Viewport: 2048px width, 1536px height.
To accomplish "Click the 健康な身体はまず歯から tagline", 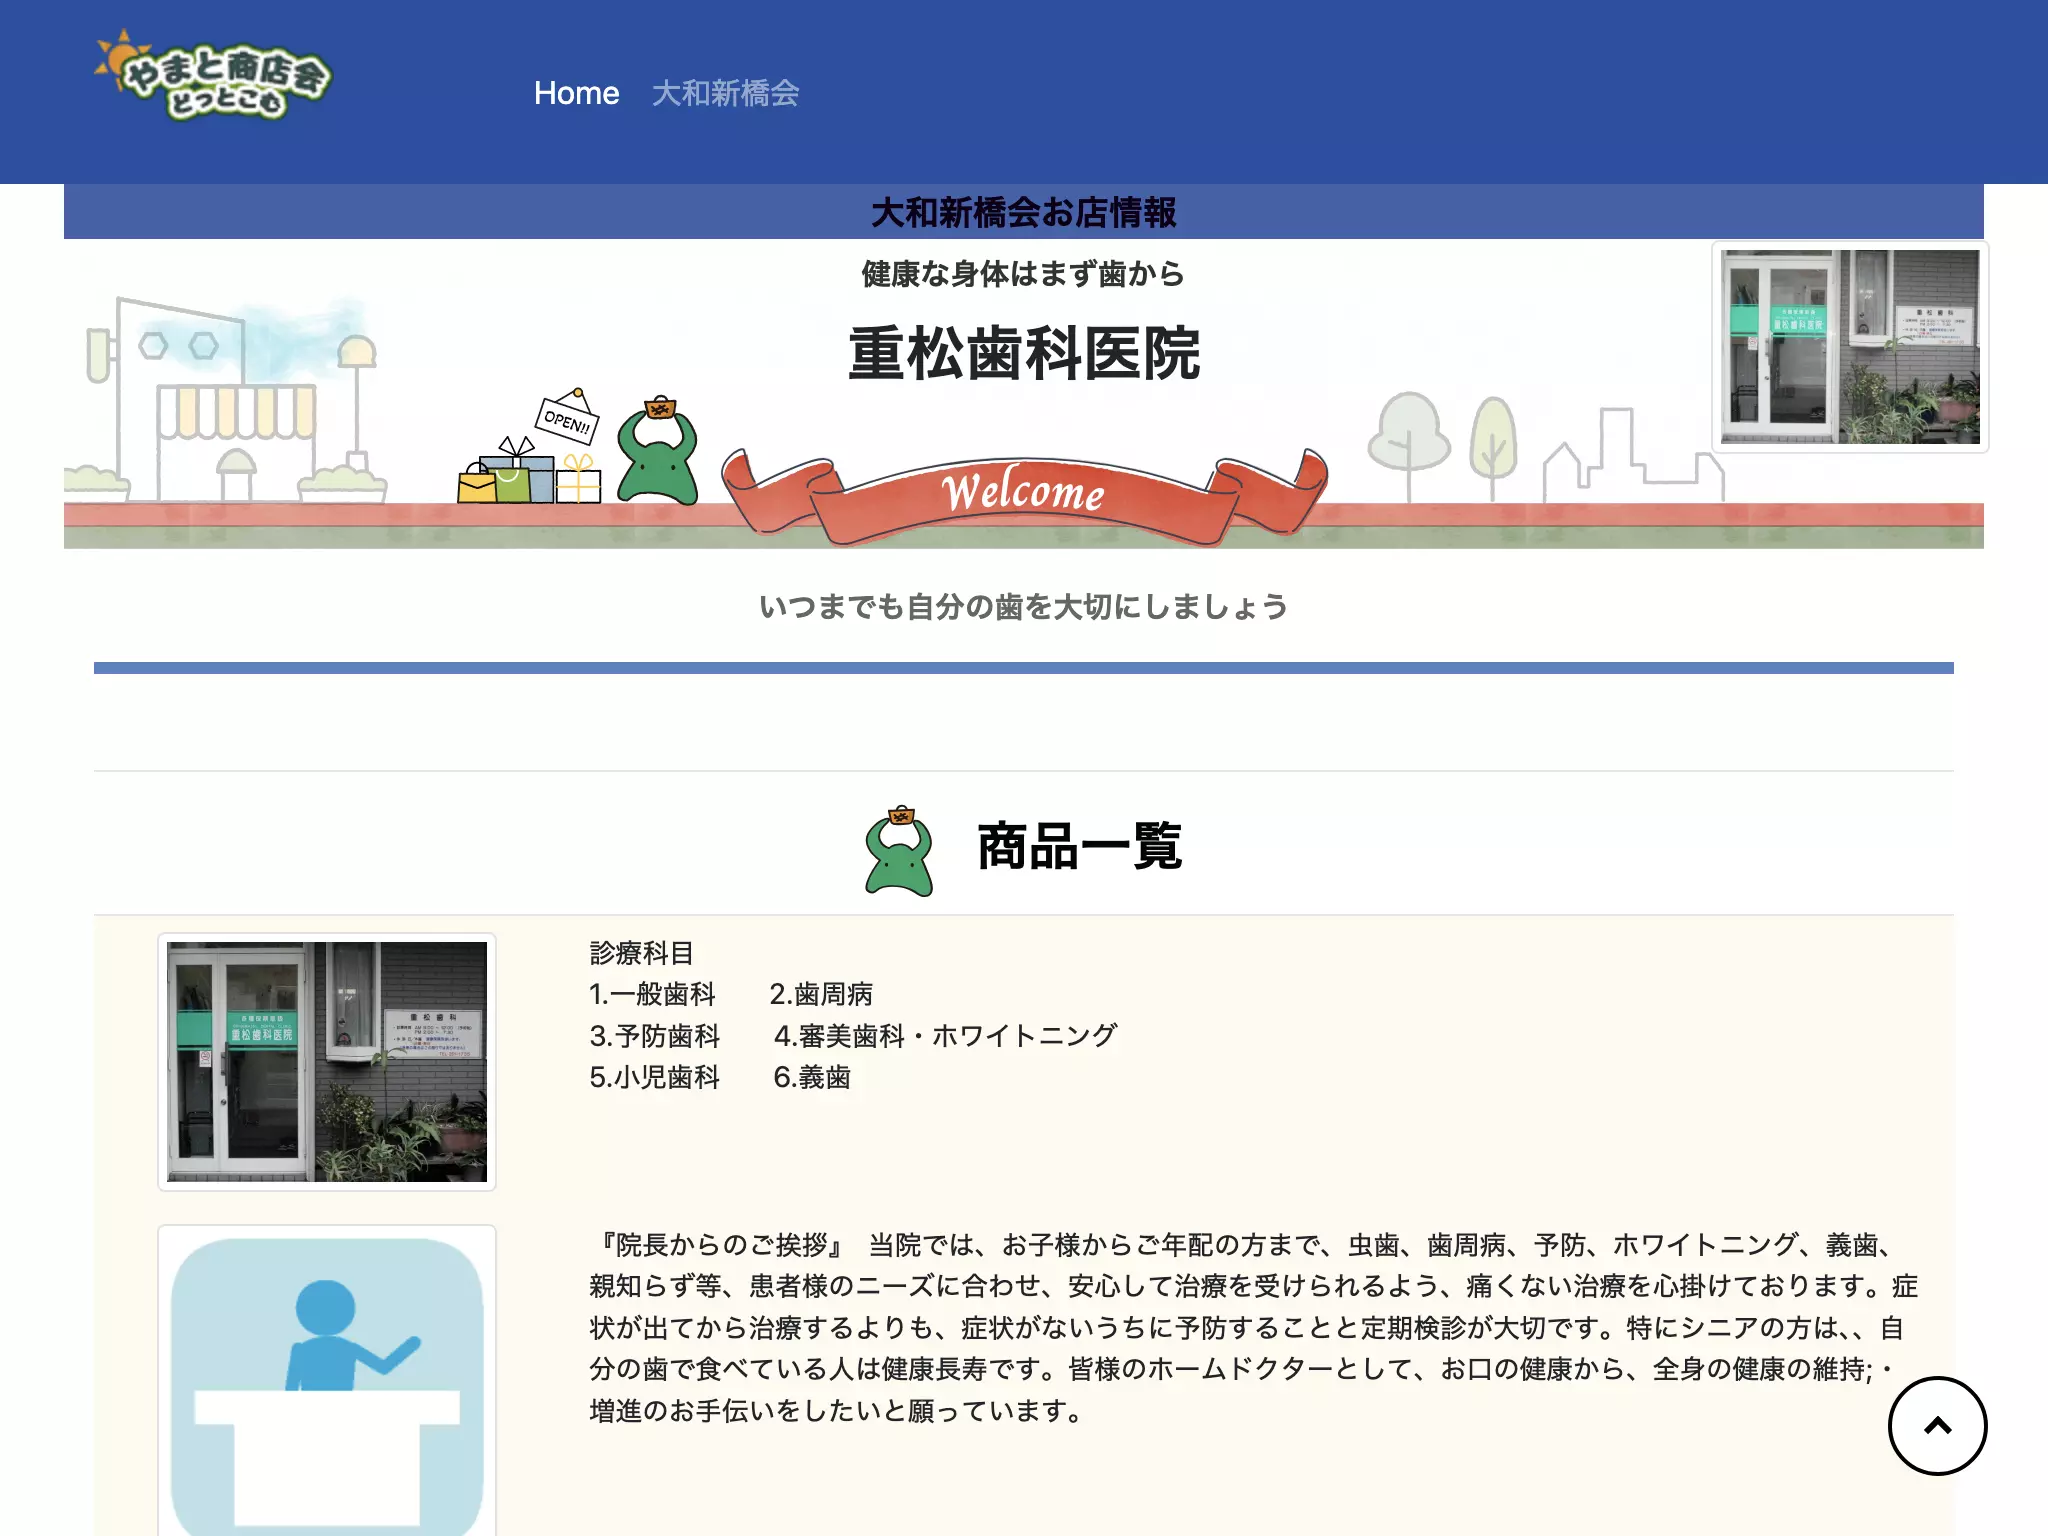I will (1024, 274).
